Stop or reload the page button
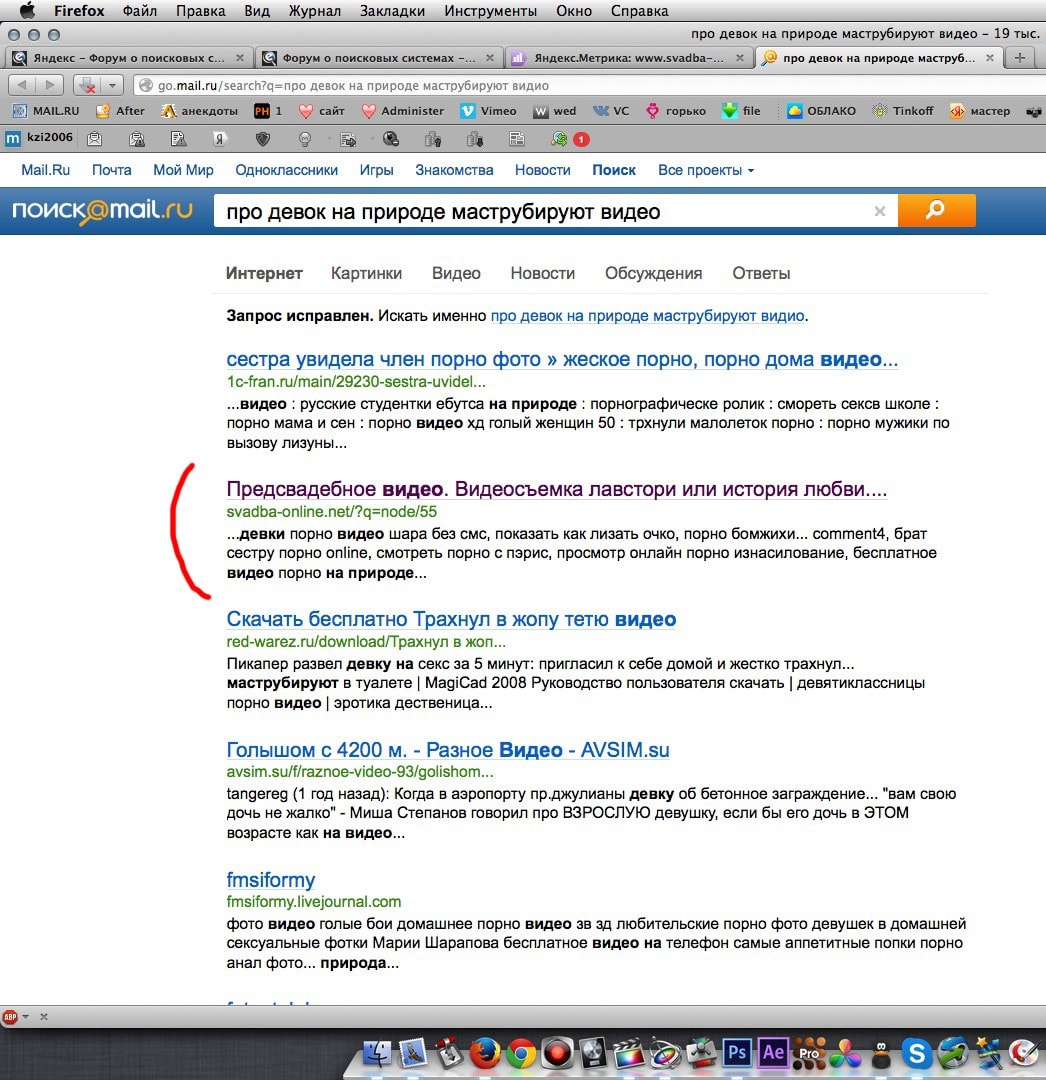Viewport: 1046px width, 1080px height. [x=87, y=85]
